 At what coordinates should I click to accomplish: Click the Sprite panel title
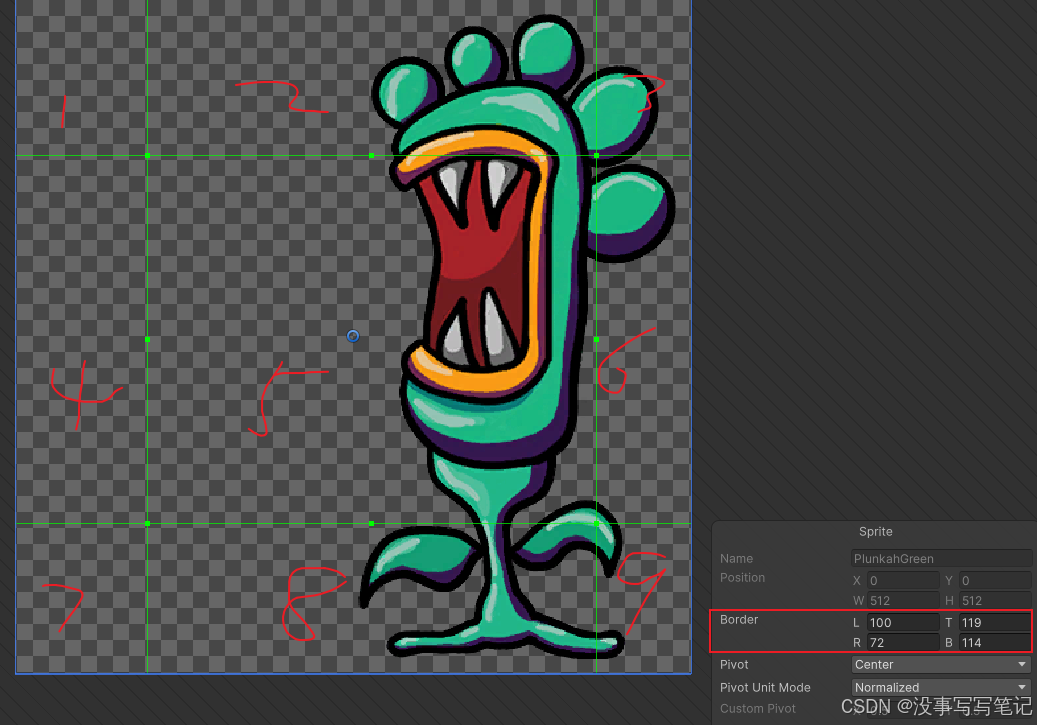click(876, 532)
